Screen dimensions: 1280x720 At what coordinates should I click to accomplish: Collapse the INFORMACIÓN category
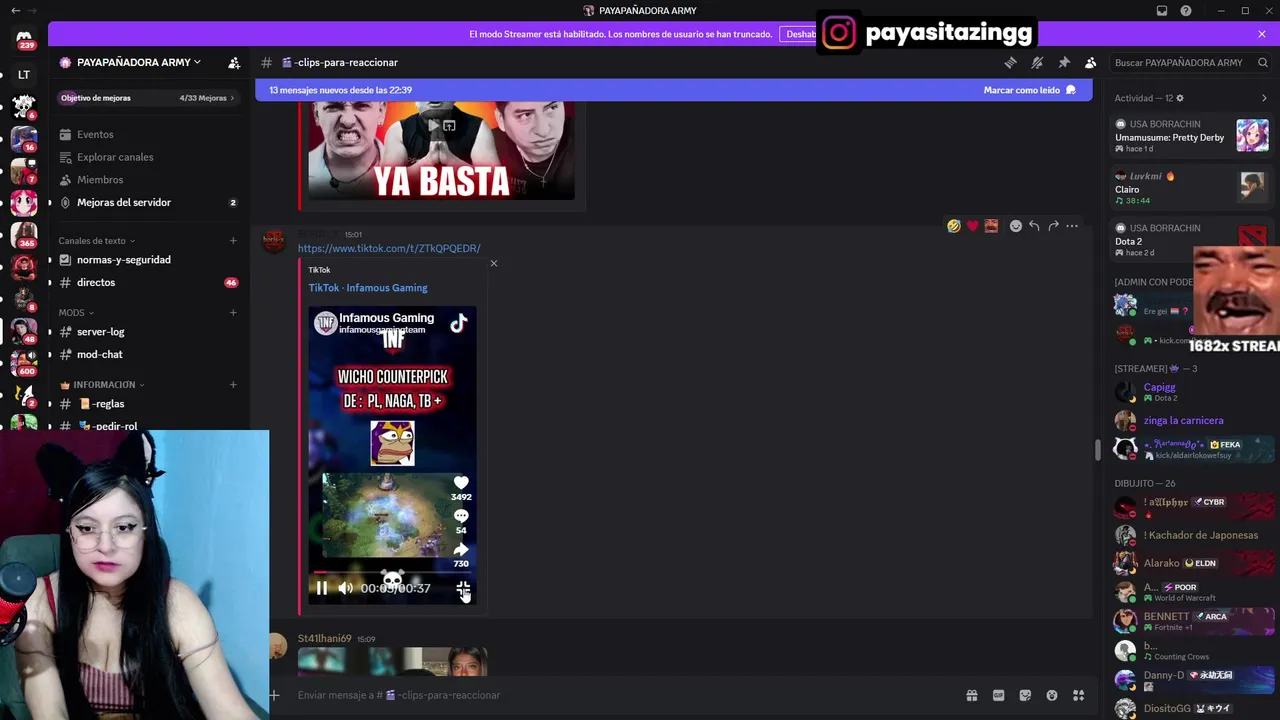(102, 385)
